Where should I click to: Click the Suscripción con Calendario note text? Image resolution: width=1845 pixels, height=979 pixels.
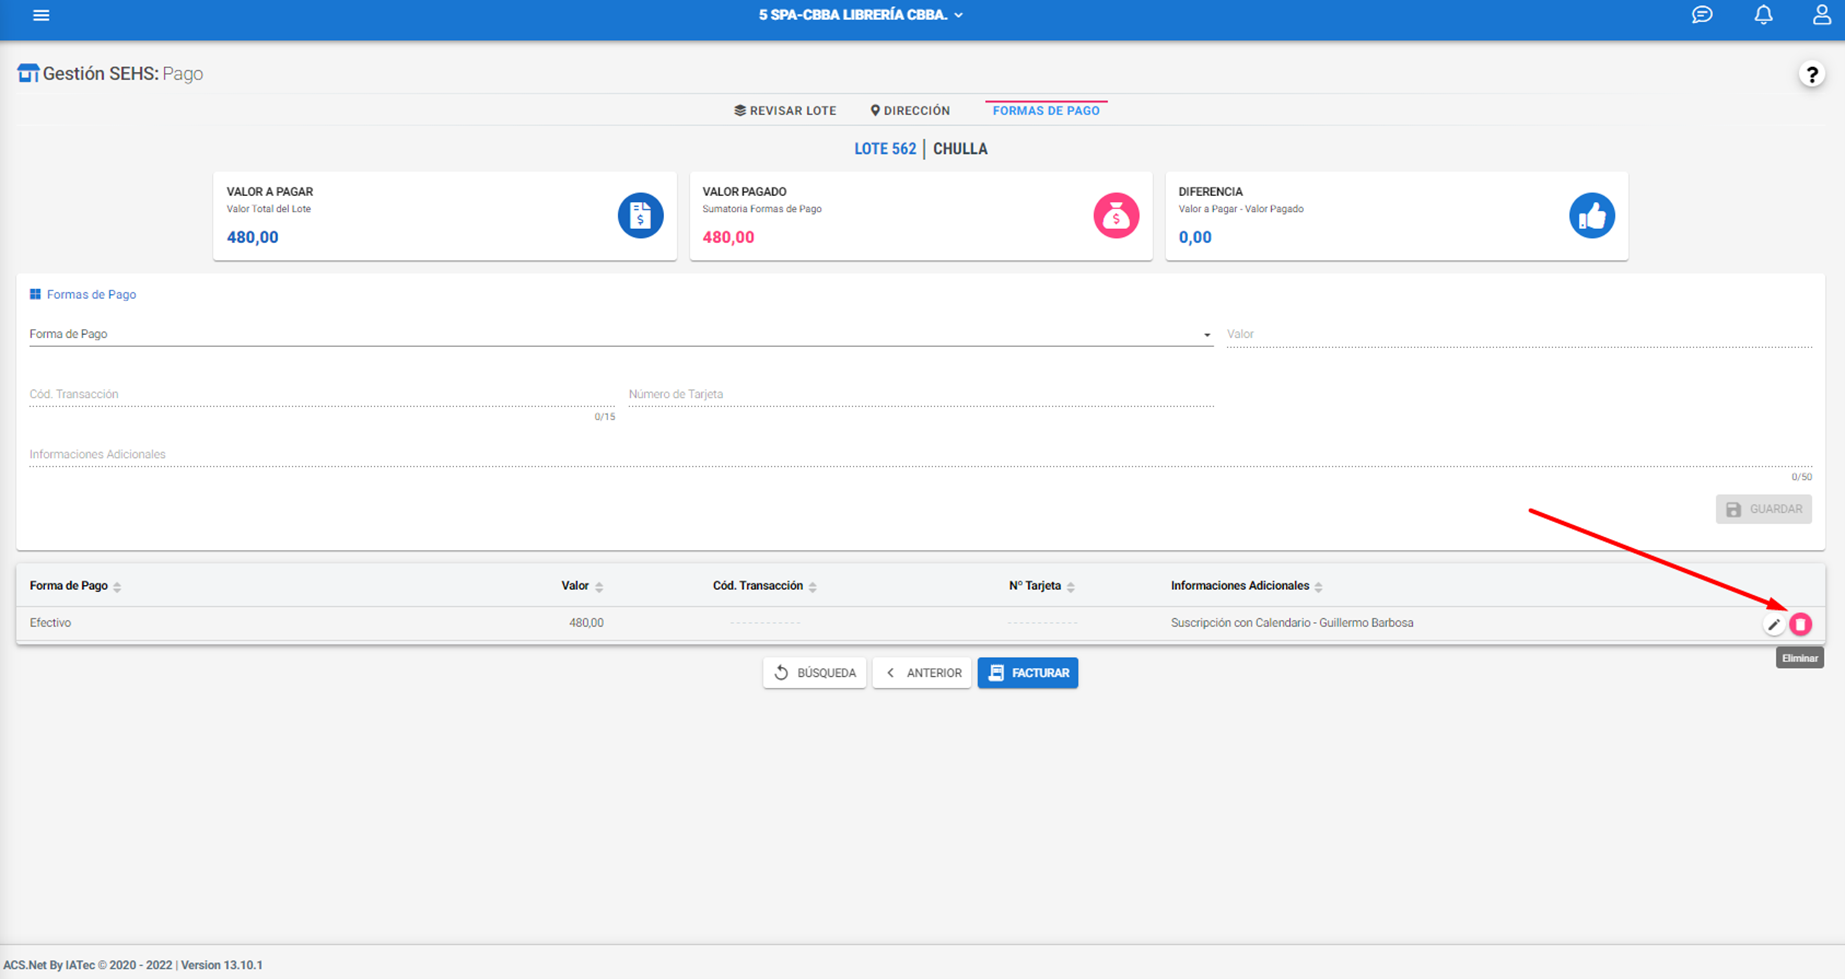coord(1292,623)
